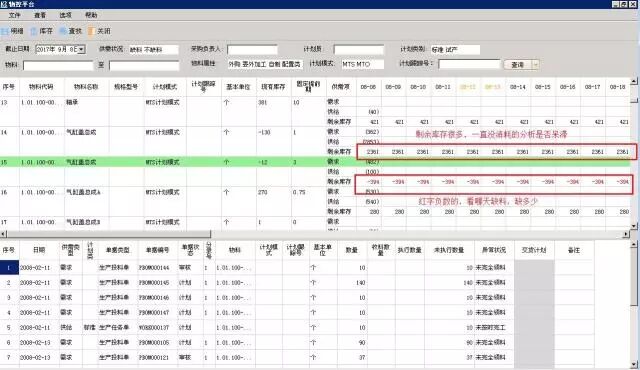Click the 至 (to) material code input field
The height and width of the screenshot is (370, 640).
tap(144, 65)
